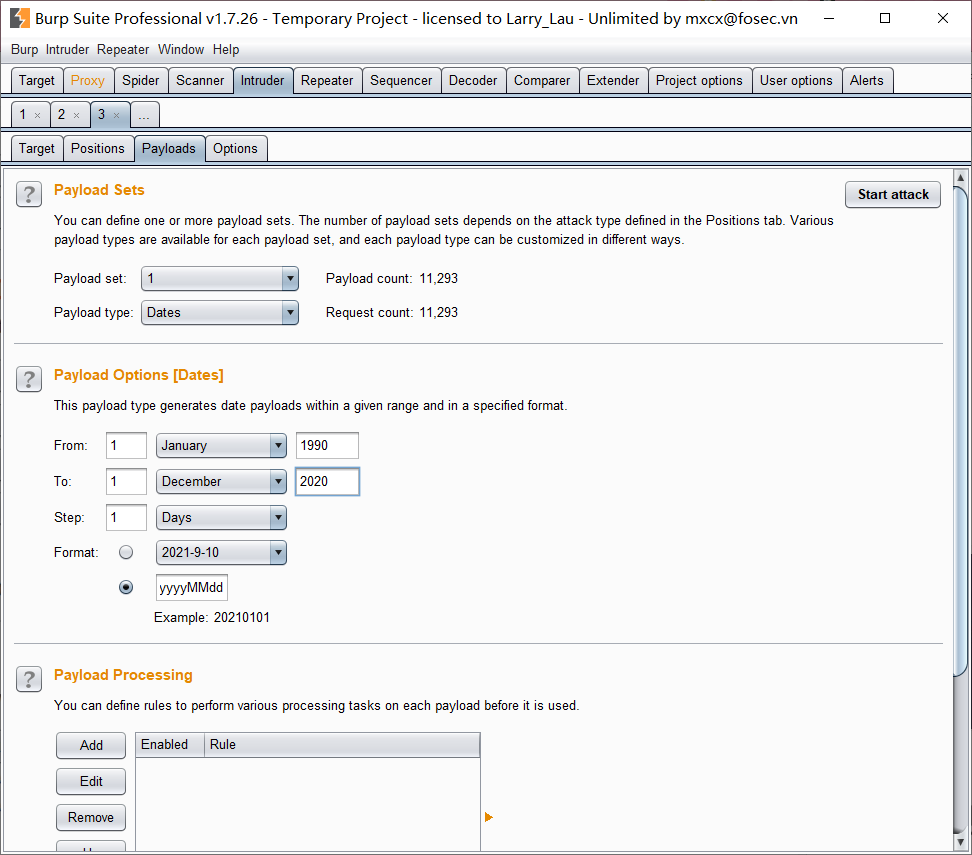Click the Rule column header
Image resolution: width=972 pixels, height=855 pixels.
[x=342, y=745]
